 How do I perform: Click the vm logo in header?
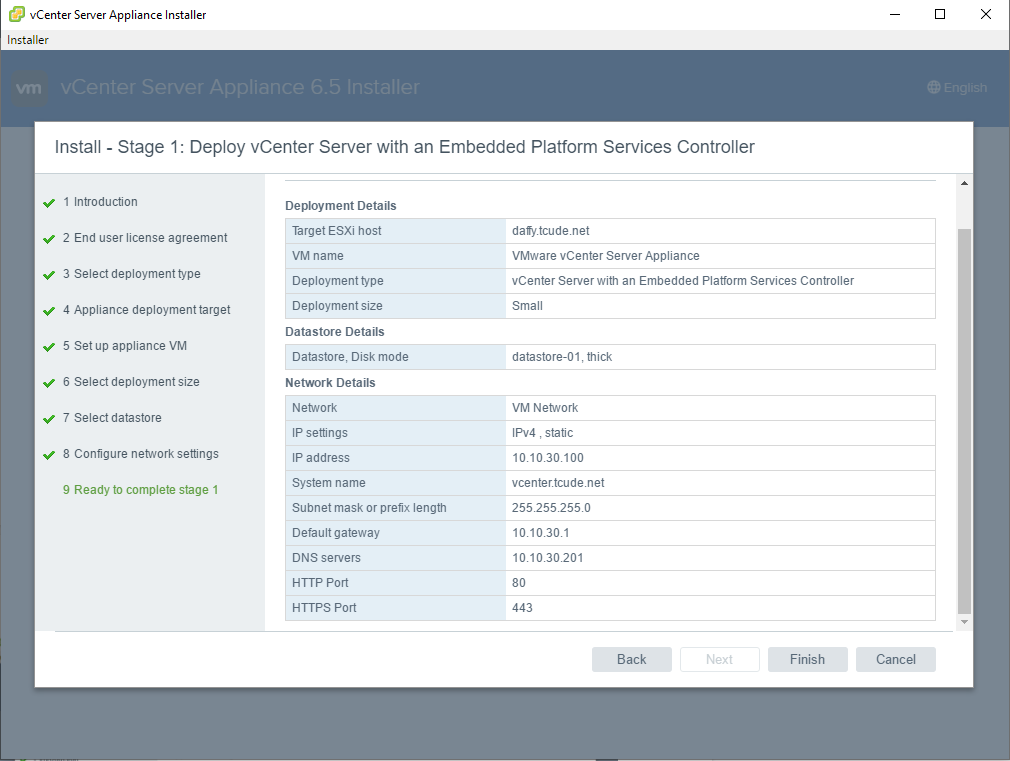(x=29, y=88)
